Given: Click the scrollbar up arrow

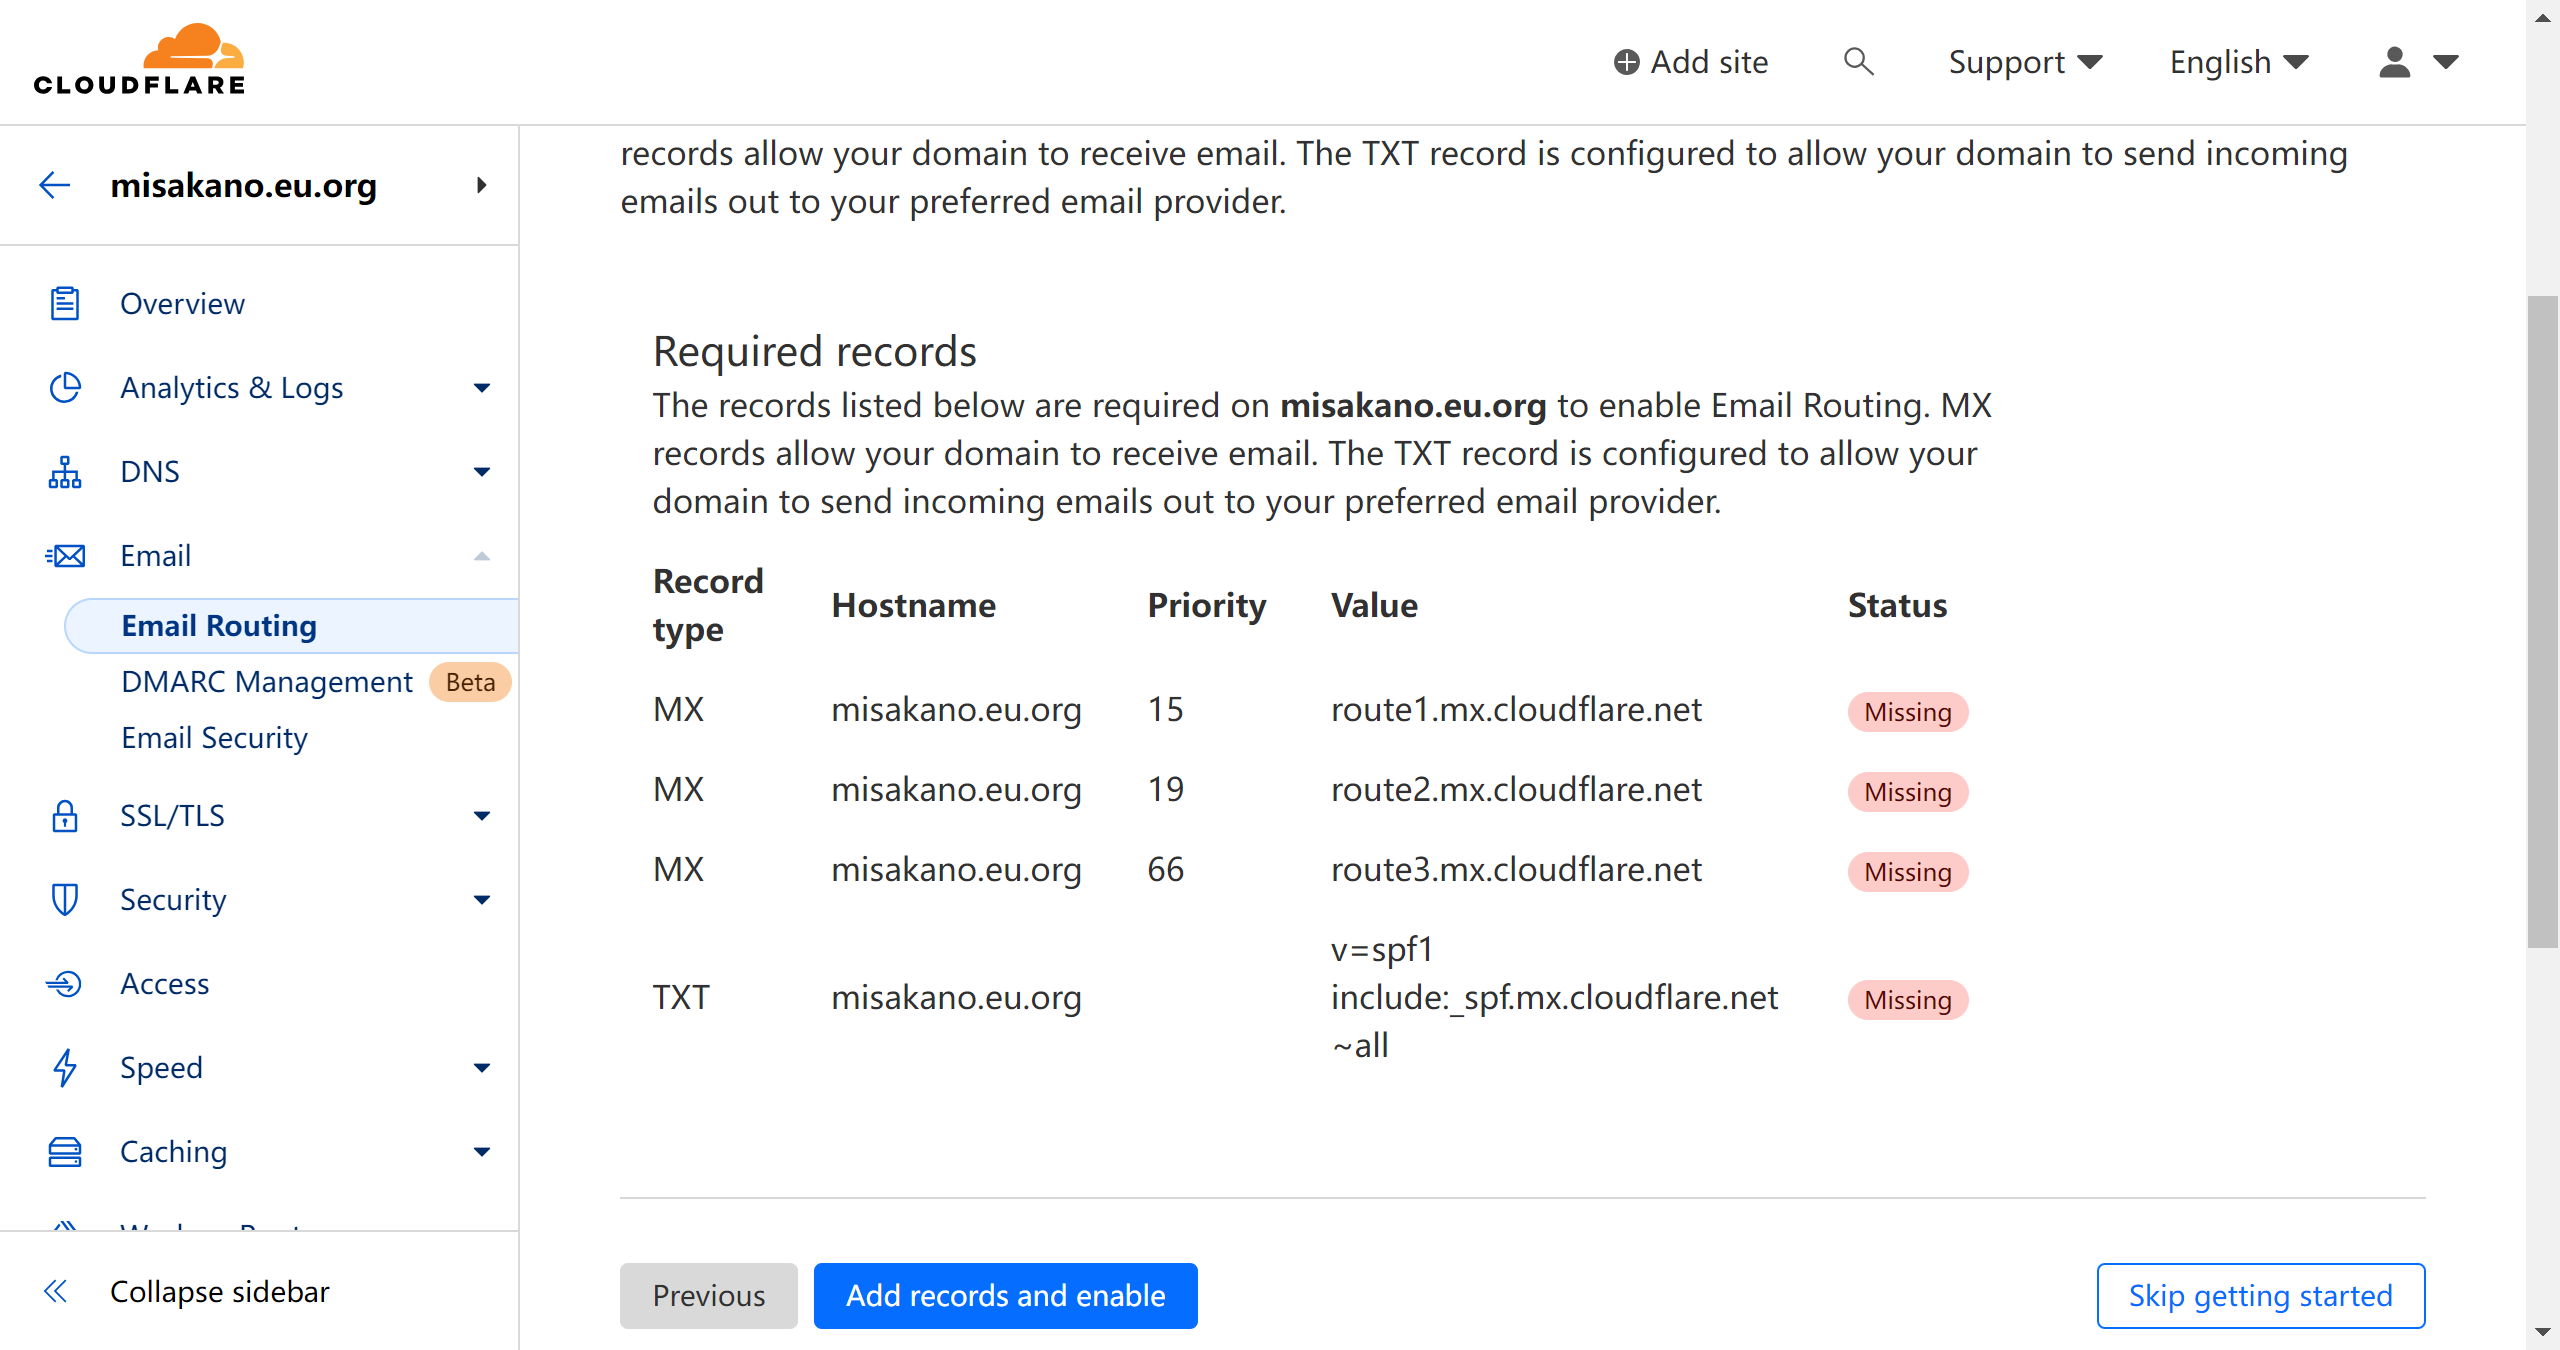Looking at the screenshot, I should point(2543,18).
